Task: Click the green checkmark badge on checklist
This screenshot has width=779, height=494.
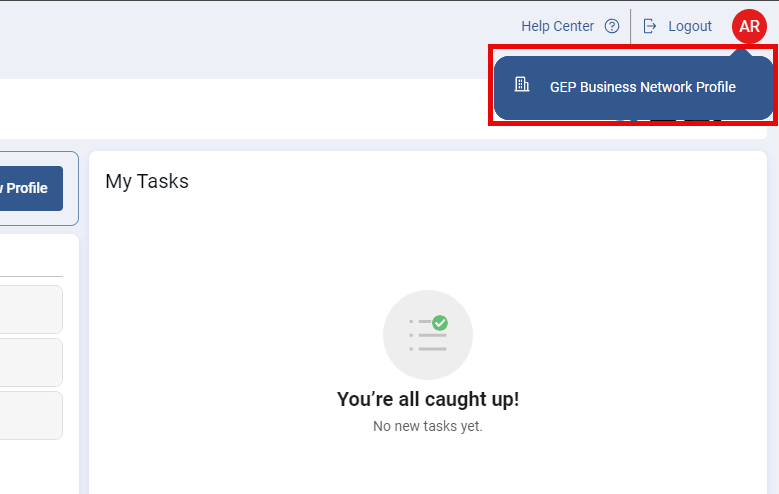Action: tap(440, 323)
